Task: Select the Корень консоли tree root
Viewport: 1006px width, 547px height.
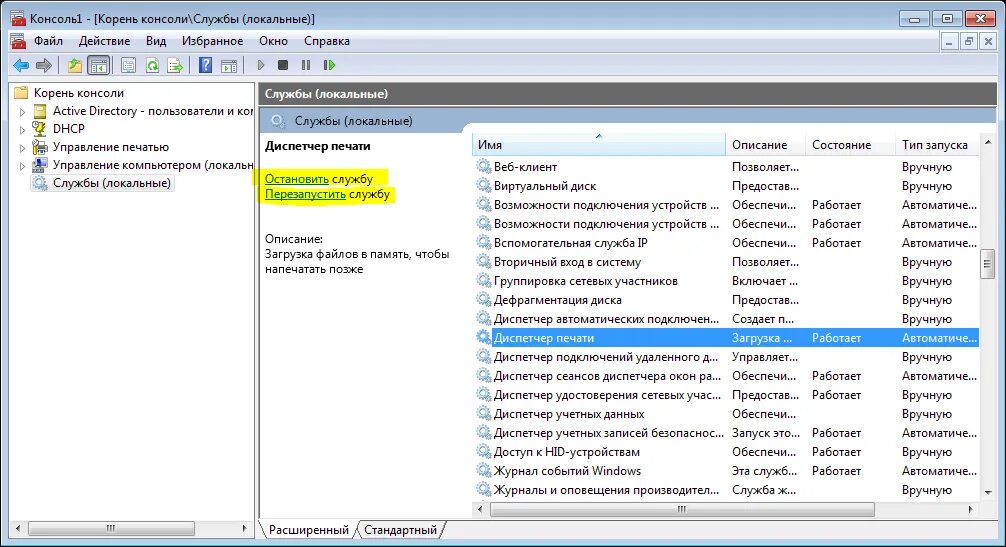Action: [78, 93]
